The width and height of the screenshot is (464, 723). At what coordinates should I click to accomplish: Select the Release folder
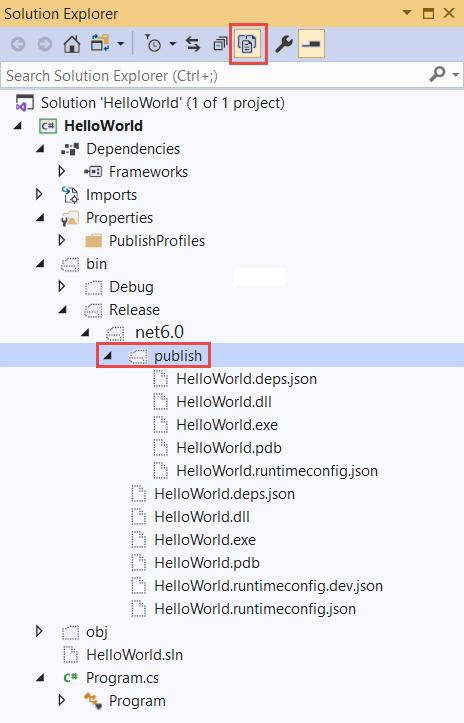tap(134, 310)
